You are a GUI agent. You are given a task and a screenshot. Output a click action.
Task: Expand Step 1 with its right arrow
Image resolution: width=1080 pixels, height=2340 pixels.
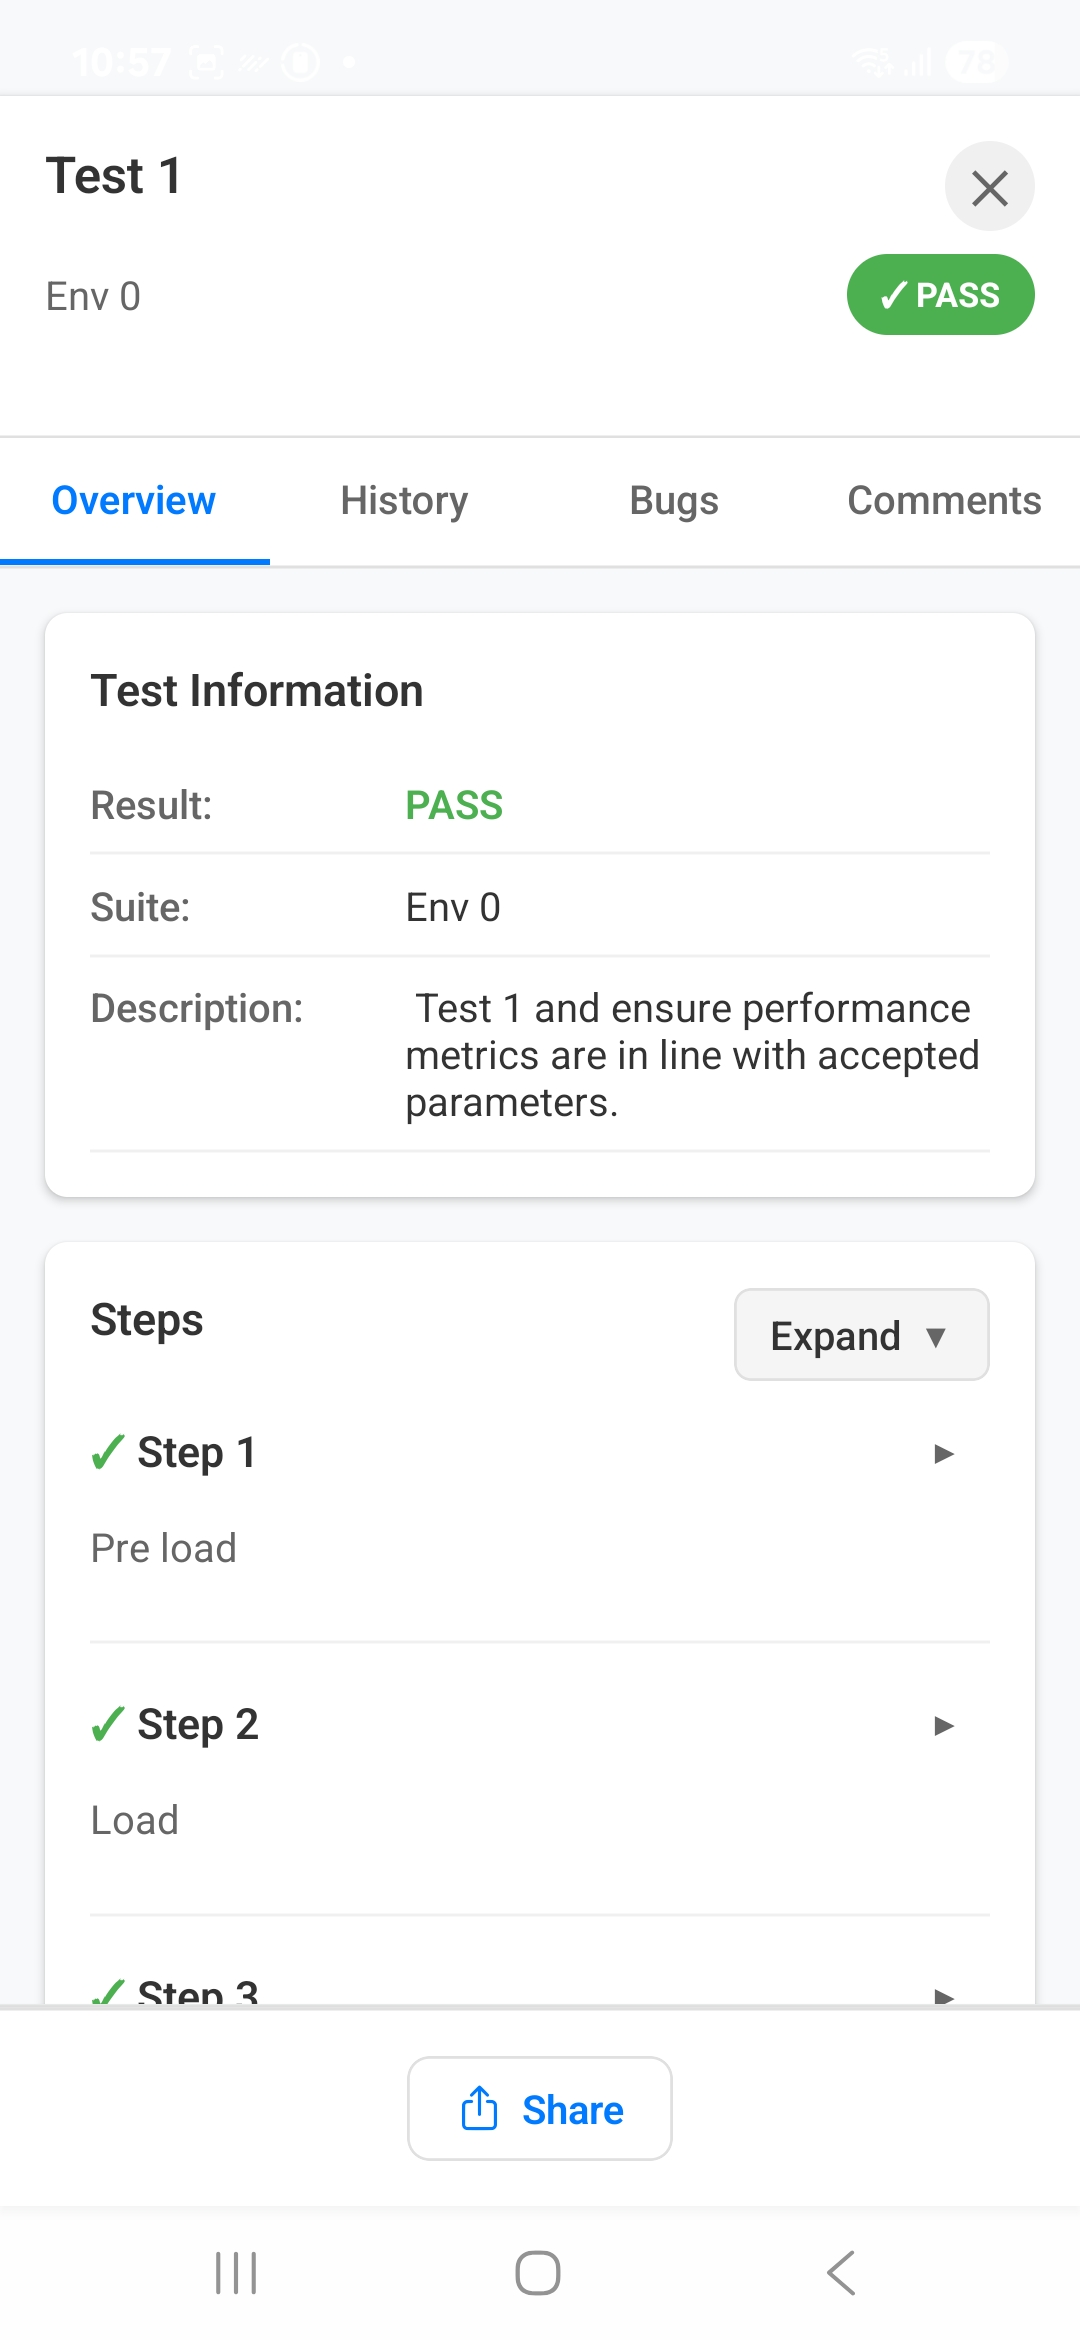pos(941,1453)
